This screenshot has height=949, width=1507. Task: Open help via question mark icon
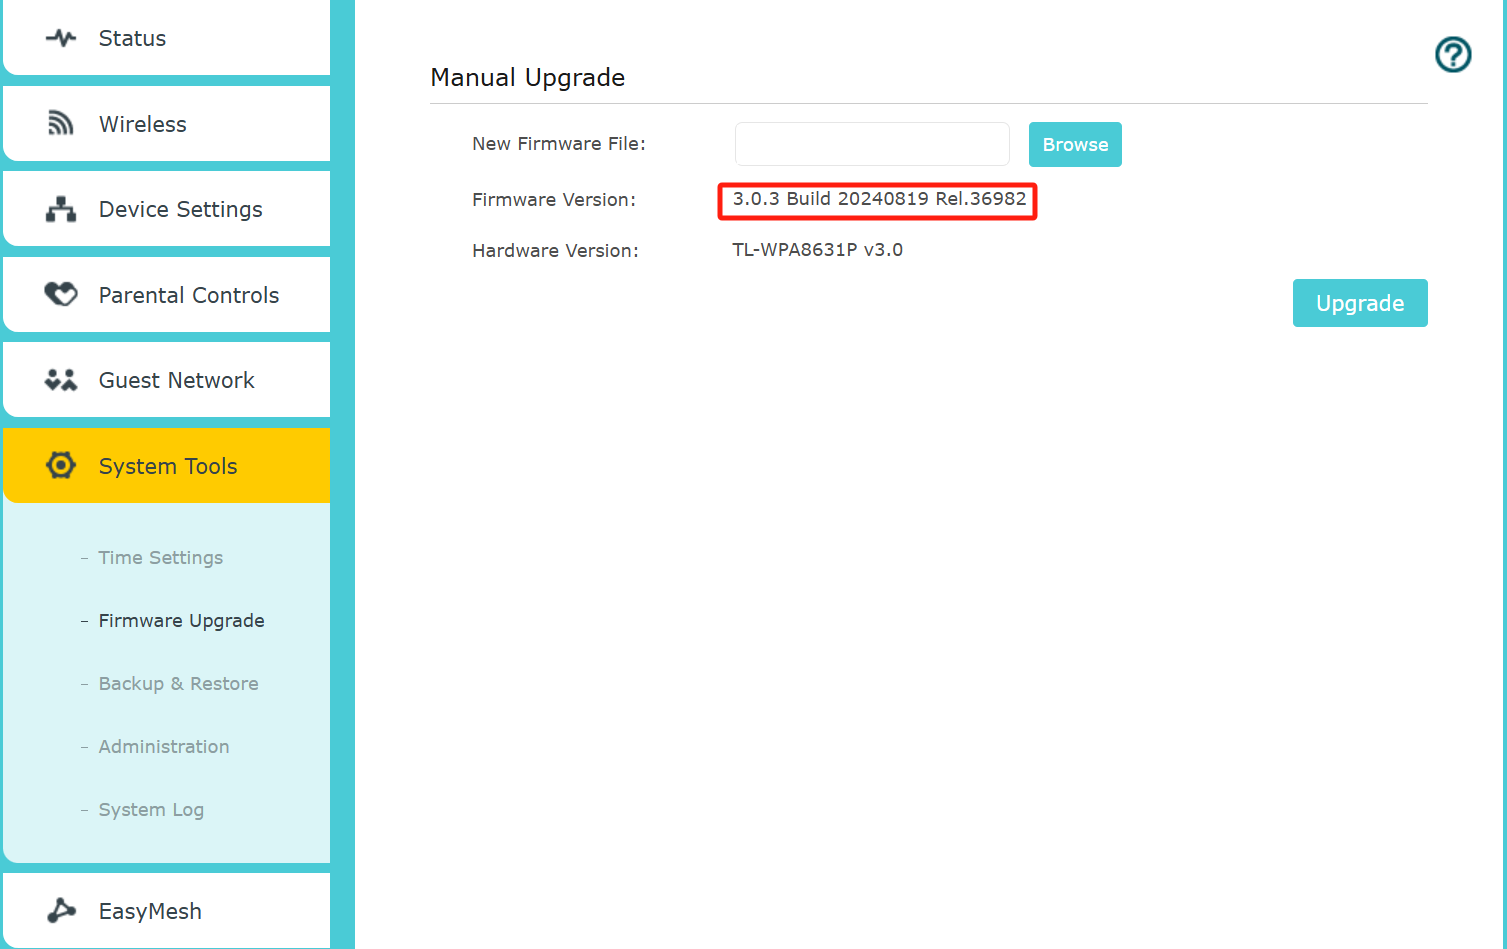click(1452, 55)
